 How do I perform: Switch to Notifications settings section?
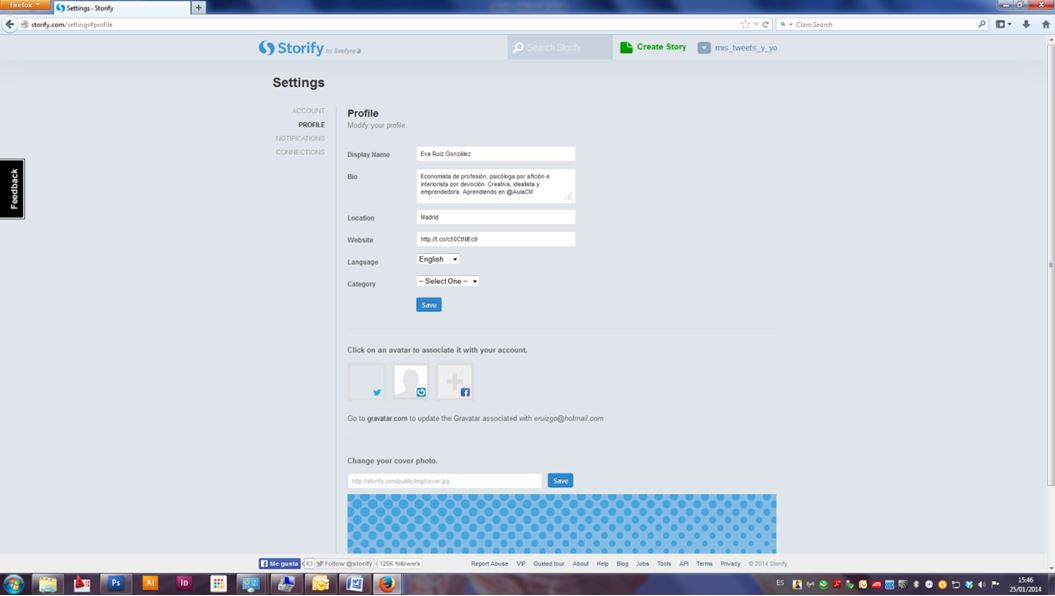(x=300, y=138)
